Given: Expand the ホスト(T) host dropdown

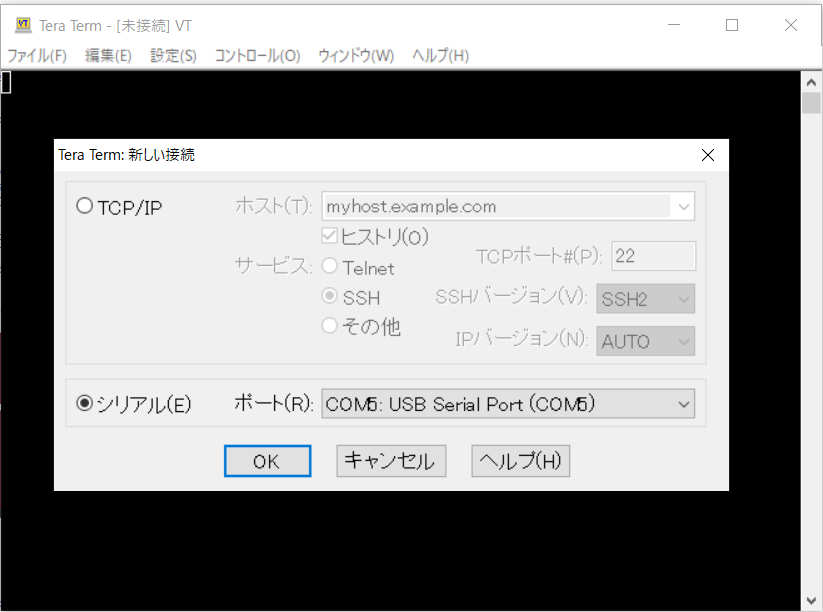Looking at the screenshot, I should click(684, 207).
